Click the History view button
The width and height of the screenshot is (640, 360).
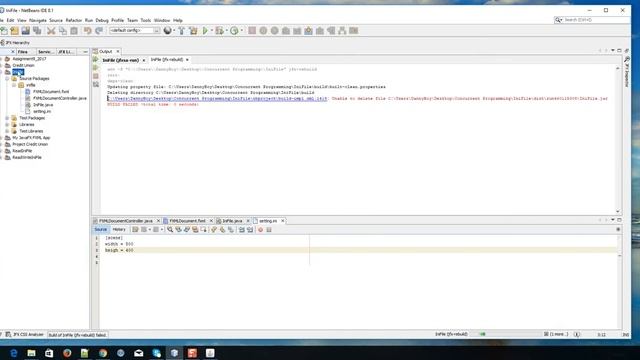pos(119,230)
